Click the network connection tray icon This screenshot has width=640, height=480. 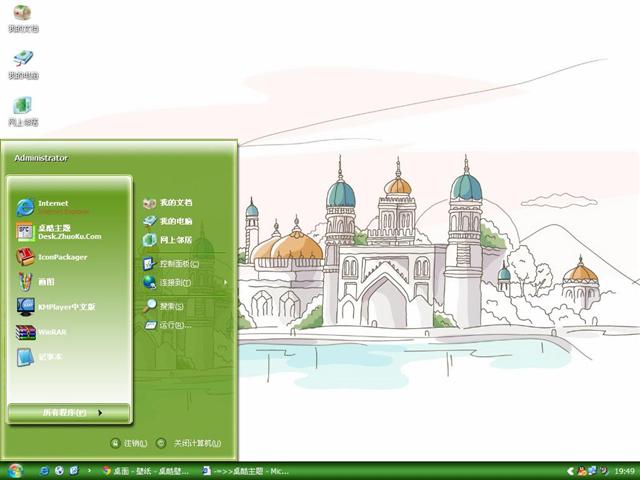[x=592, y=471]
